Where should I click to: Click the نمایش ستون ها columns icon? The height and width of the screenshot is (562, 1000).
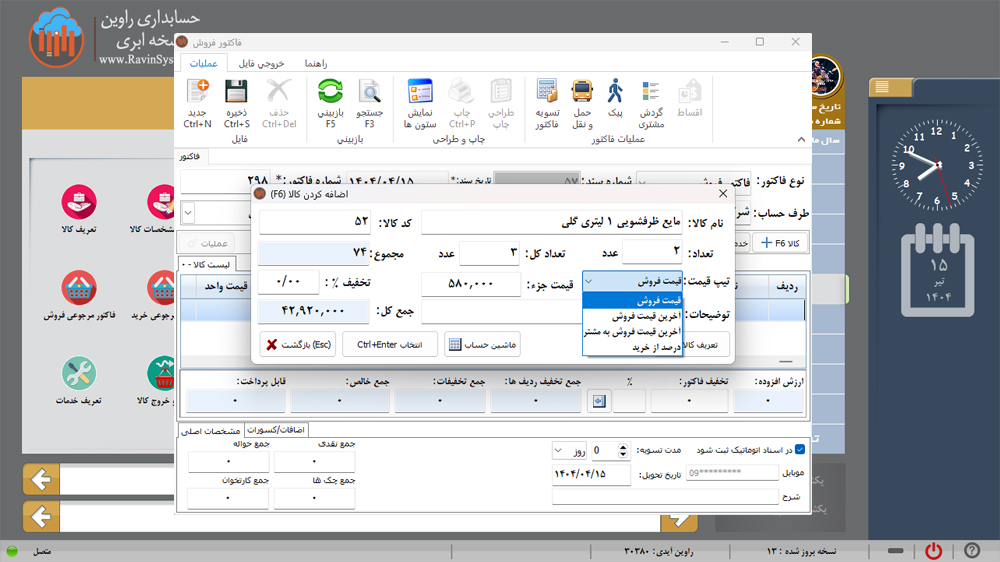click(419, 94)
